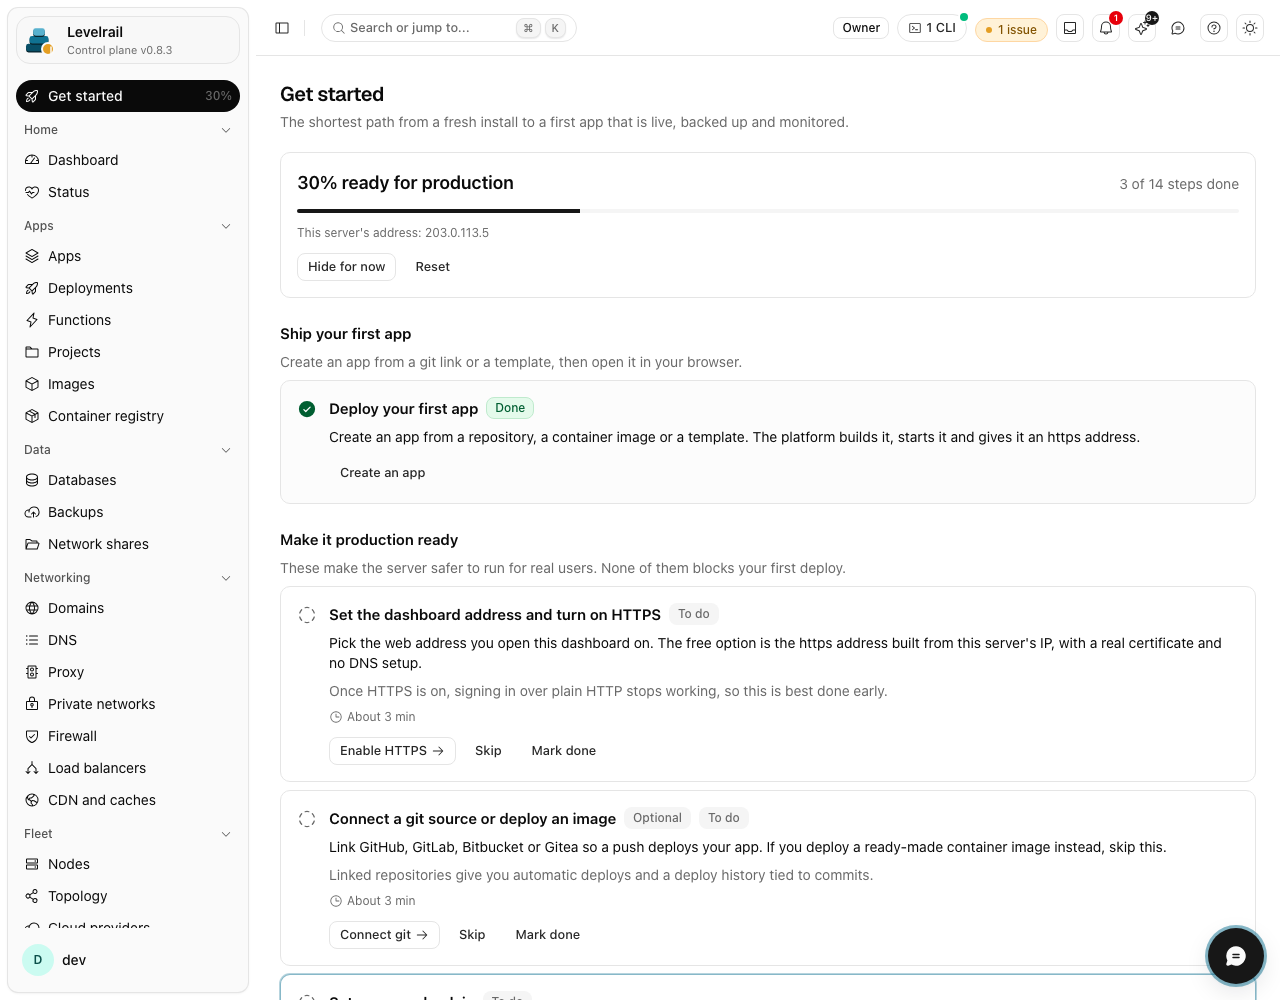
Task: Open Apps in the sidebar
Action: 128,256
